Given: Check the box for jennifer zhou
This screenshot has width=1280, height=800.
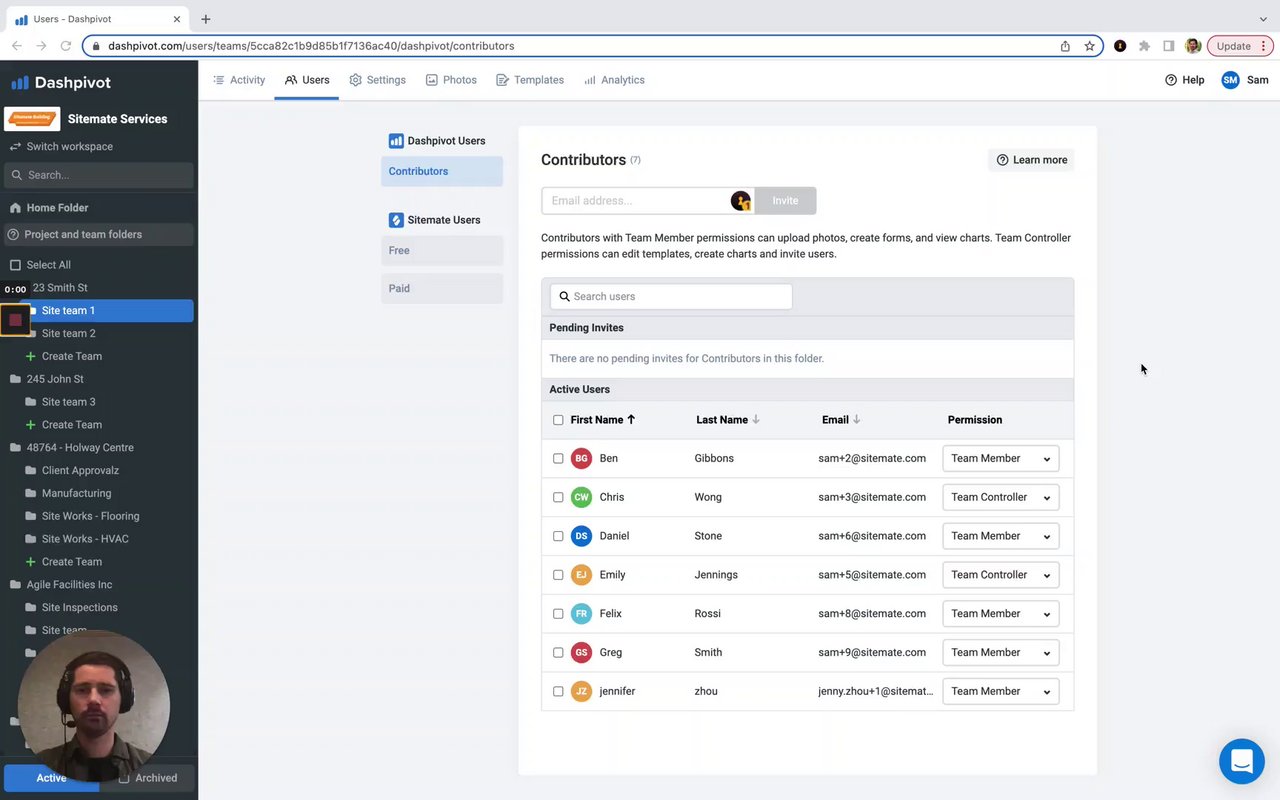Looking at the screenshot, I should click(558, 691).
